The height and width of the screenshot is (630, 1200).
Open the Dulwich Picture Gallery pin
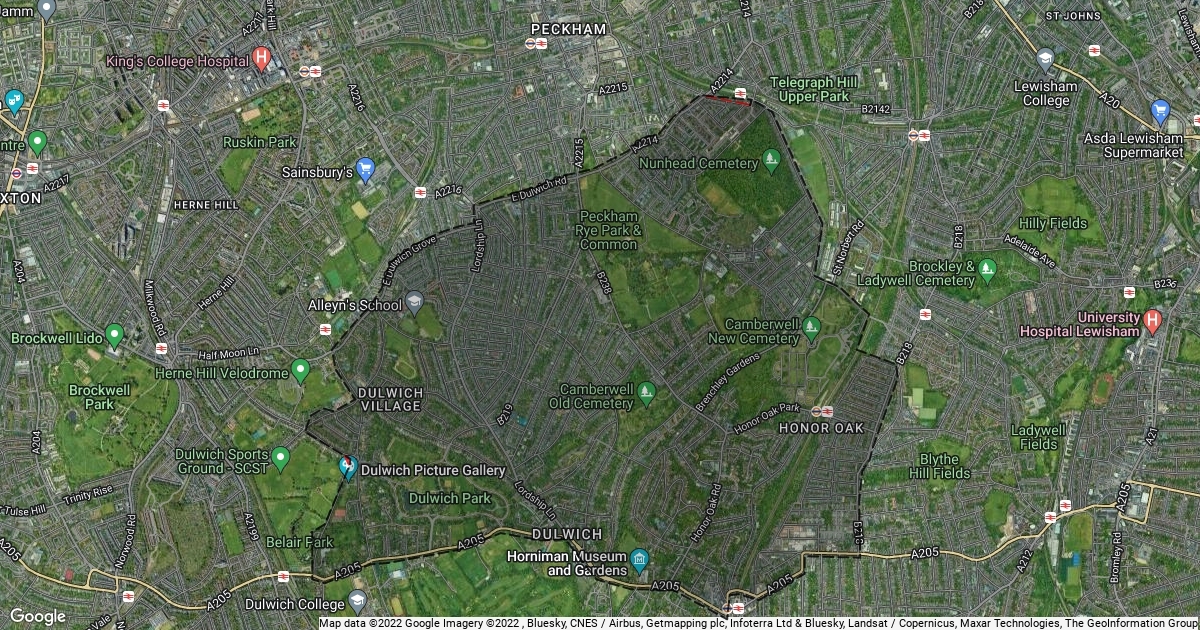pos(348,467)
